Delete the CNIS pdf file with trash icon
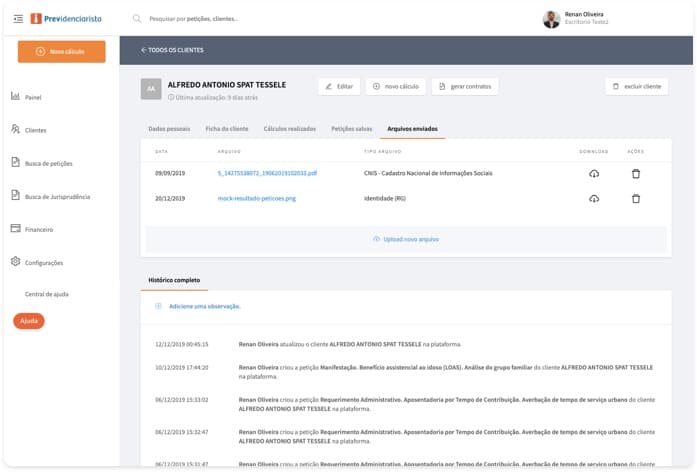Image resolution: width=697 pixels, height=472 pixels. pyautogui.click(x=636, y=174)
